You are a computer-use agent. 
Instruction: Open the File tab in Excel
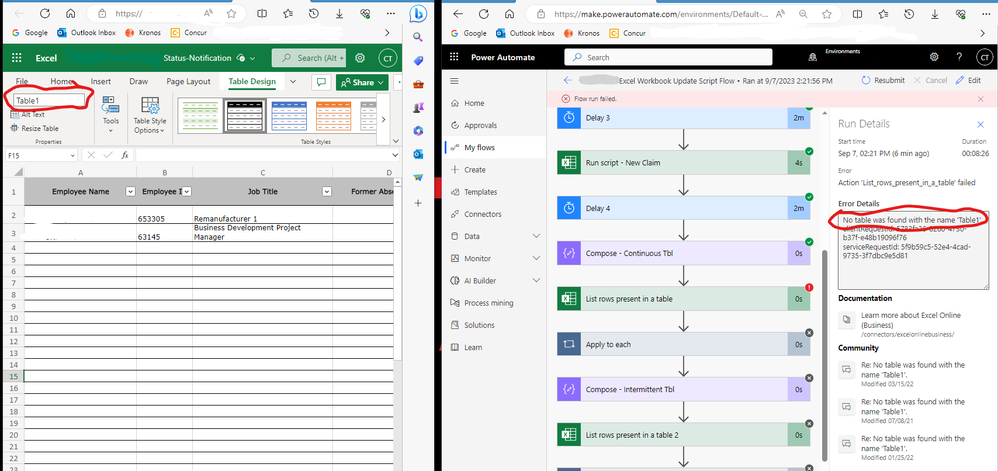22,81
